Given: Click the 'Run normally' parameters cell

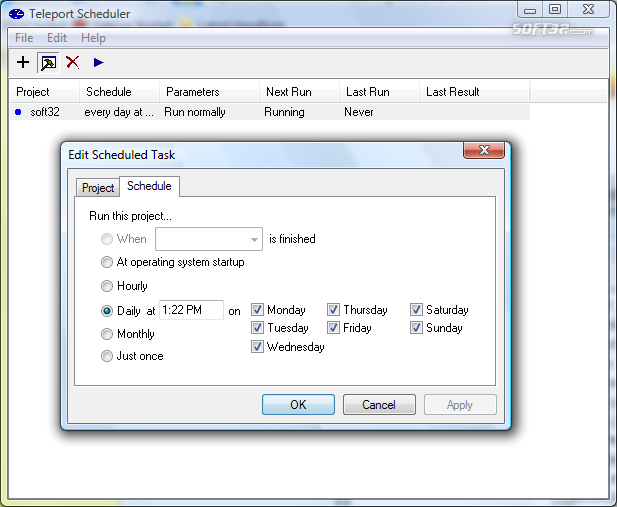Looking at the screenshot, I should coord(195,112).
